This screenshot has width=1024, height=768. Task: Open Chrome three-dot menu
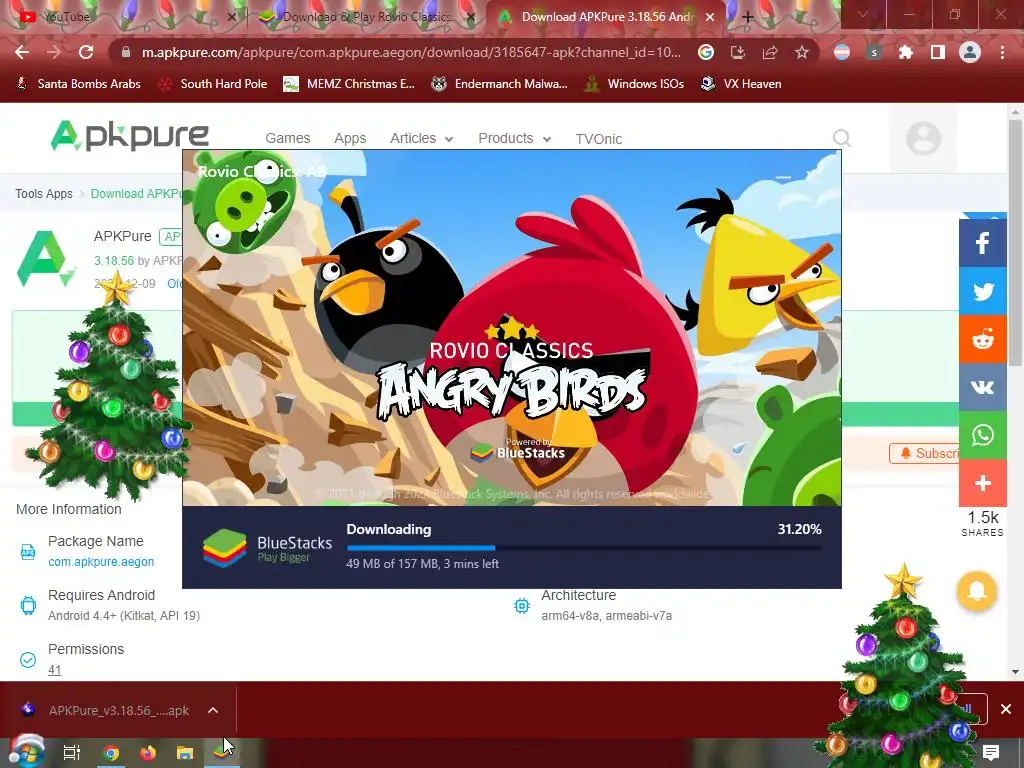click(1002, 53)
